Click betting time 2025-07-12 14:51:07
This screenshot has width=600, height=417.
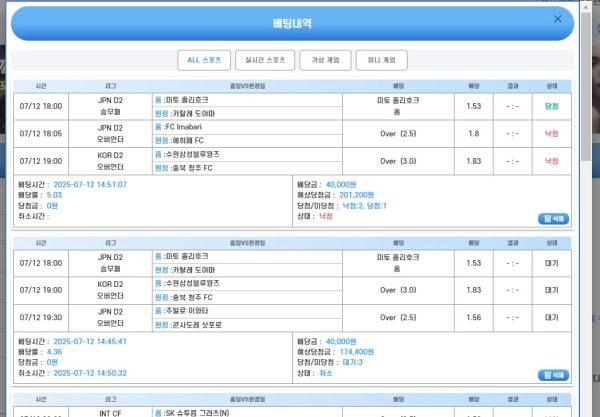coord(90,184)
